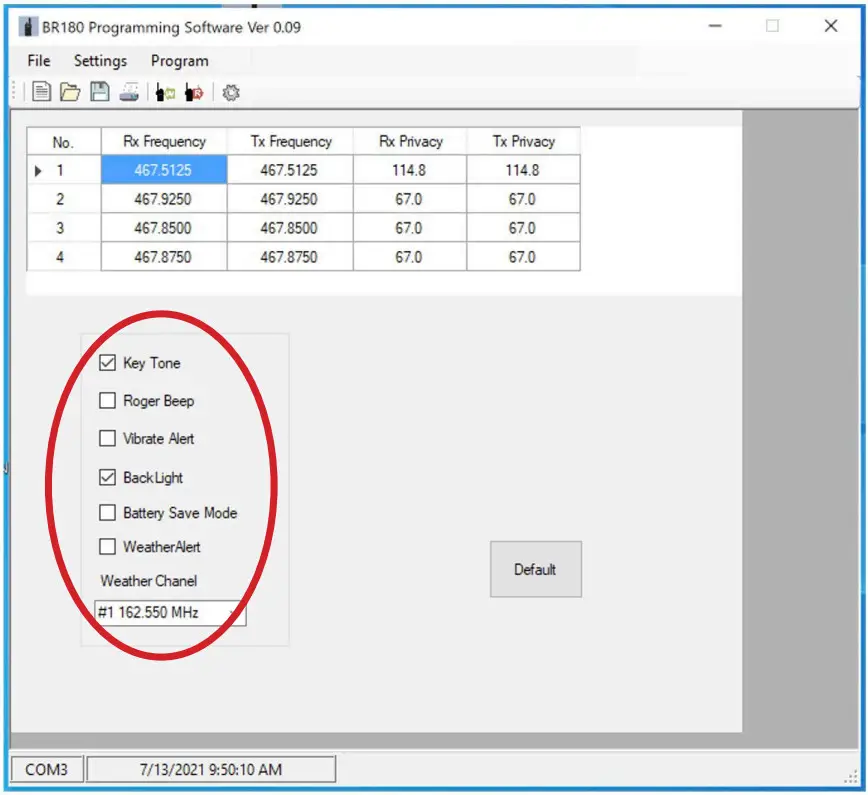This screenshot has height=795, width=868.
Task: Click the COM3 status bar entry
Action: point(46,770)
